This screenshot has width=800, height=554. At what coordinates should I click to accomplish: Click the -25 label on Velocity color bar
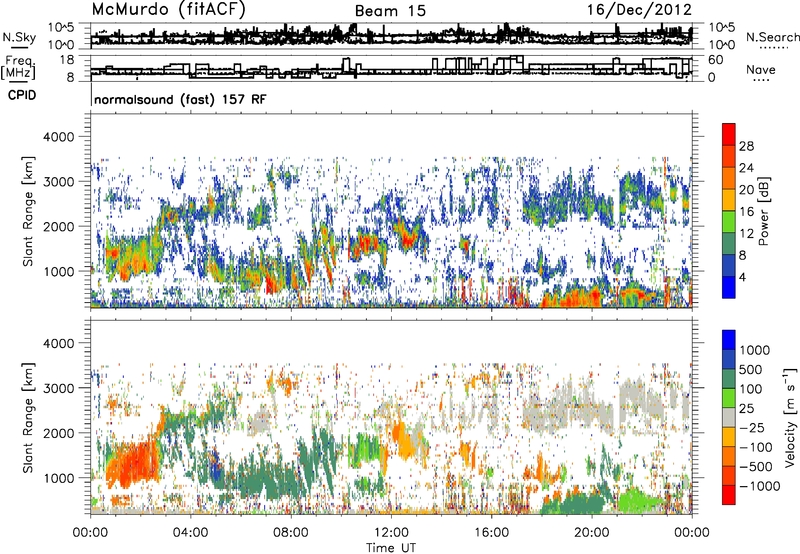[x=752, y=428]
